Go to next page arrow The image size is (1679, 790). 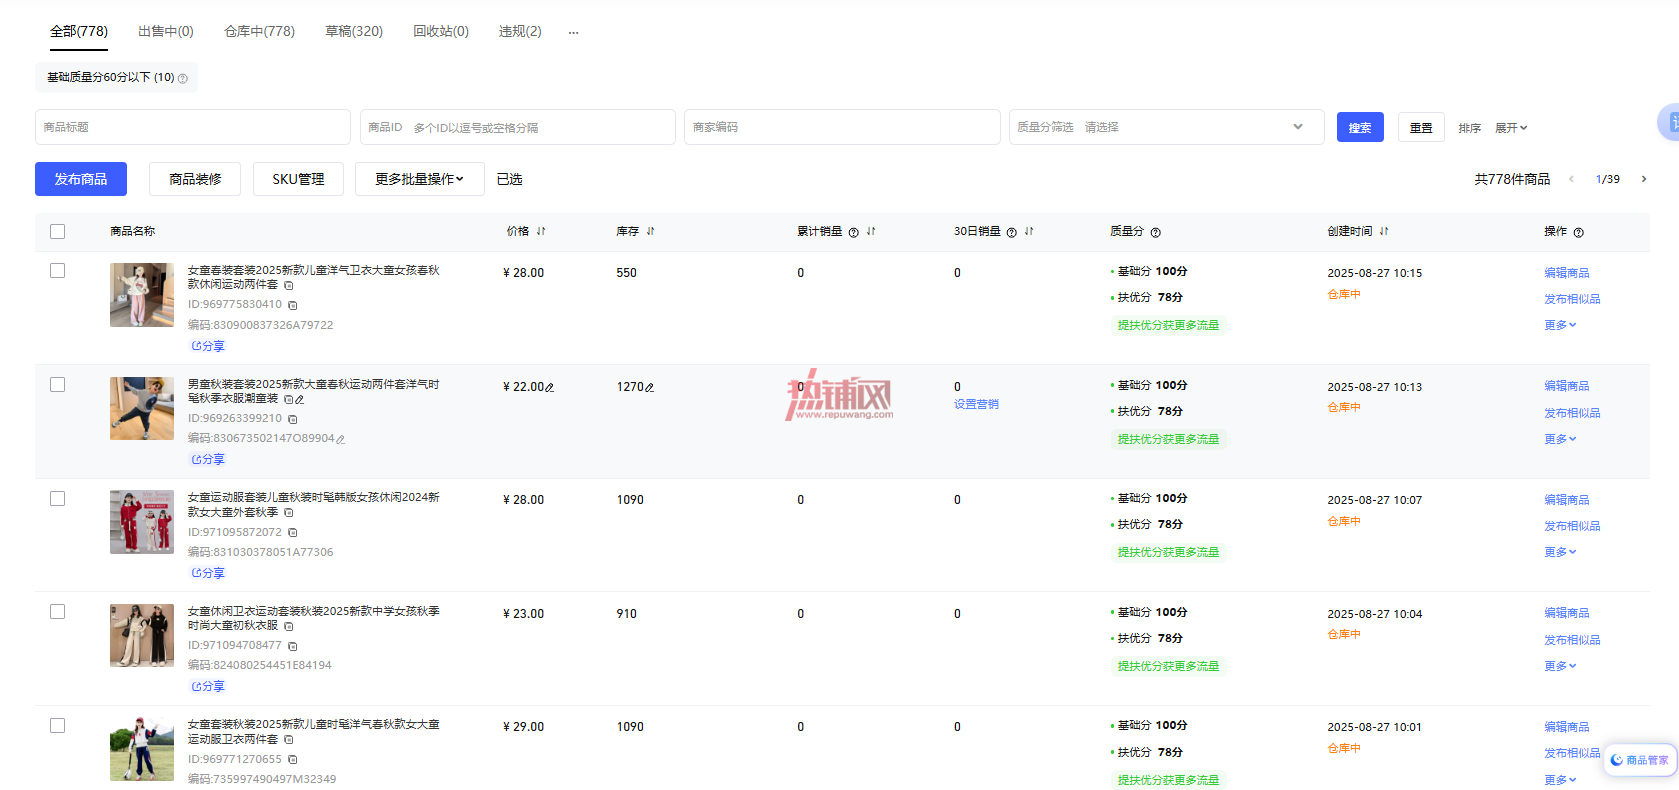[x=1643, y=179]
